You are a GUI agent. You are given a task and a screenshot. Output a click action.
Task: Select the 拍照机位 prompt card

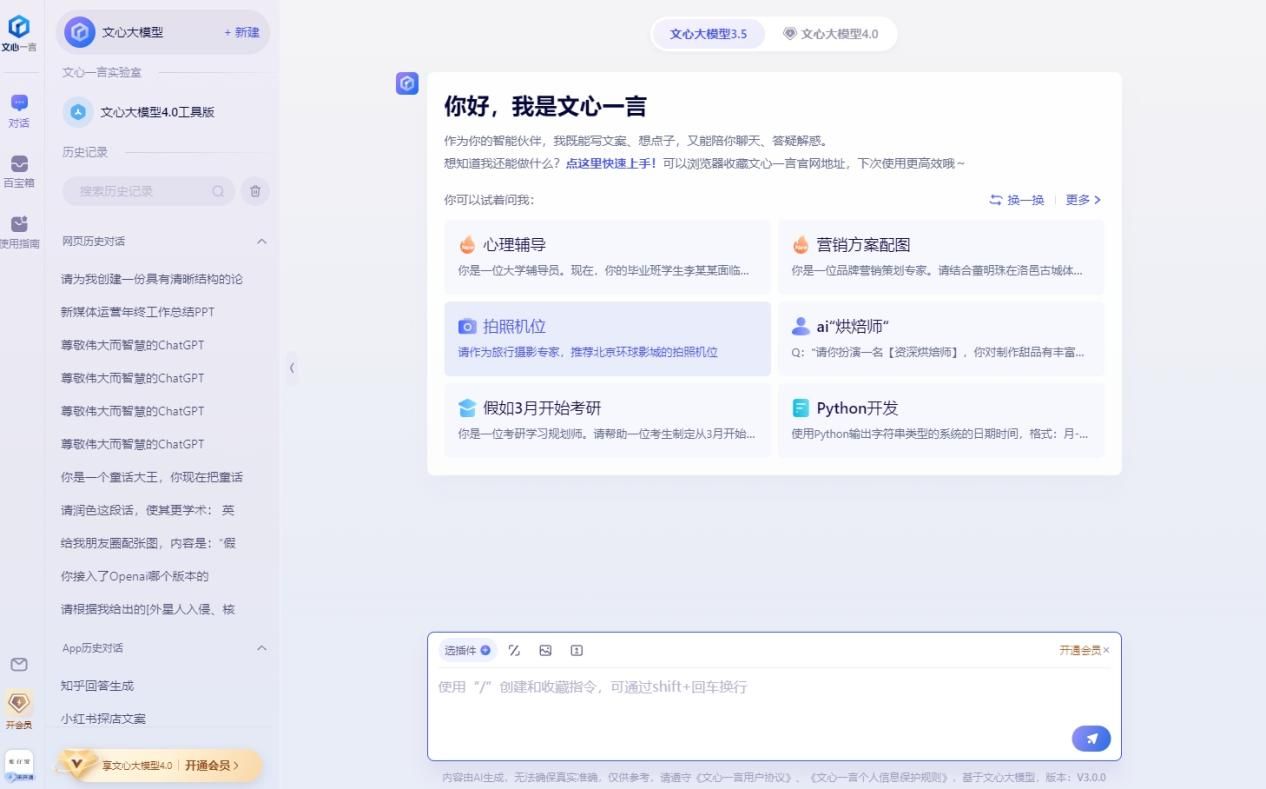[x=607, y=339]
